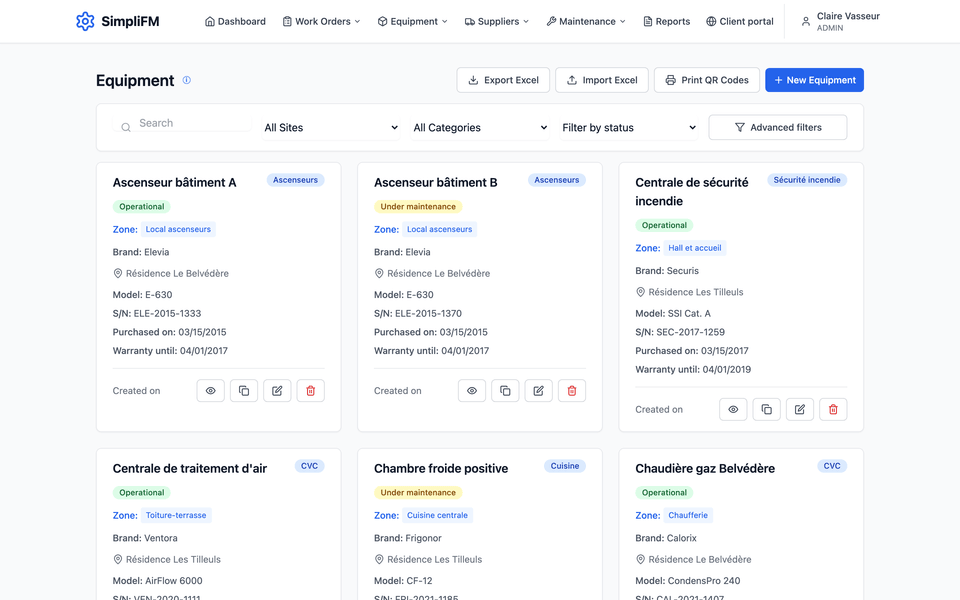View Ascenseur bâtiment B with eye icon

point(472,391)
